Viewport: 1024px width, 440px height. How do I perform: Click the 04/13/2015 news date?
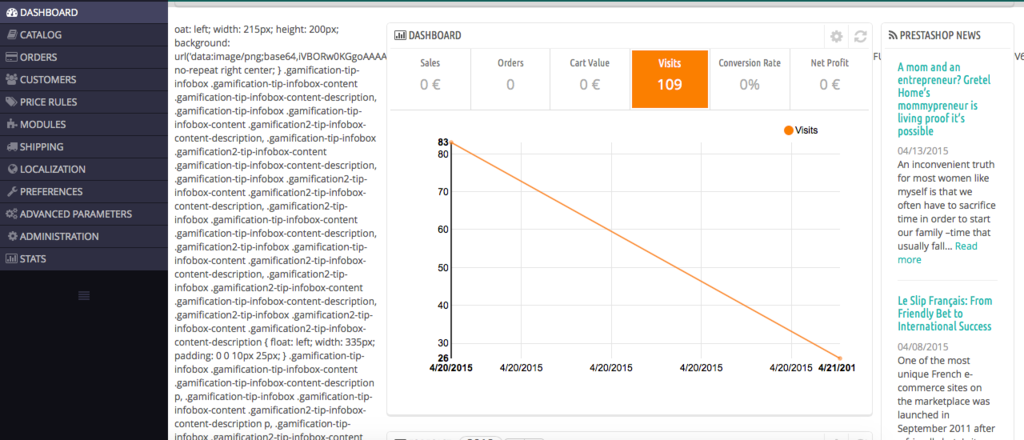pyautogui.click(x=921, y=151)
